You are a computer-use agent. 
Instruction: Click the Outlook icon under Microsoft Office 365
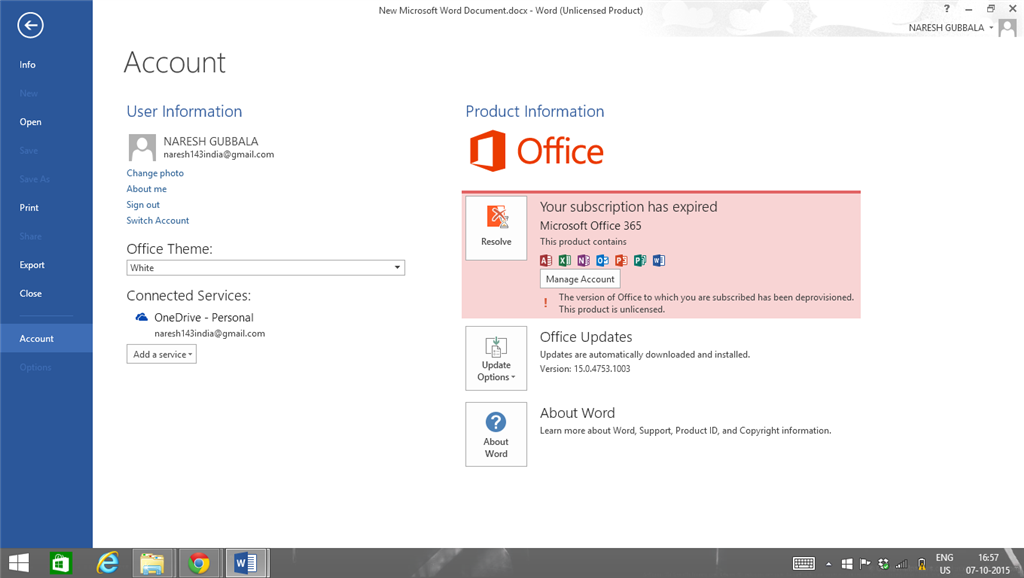click(603, 260)
